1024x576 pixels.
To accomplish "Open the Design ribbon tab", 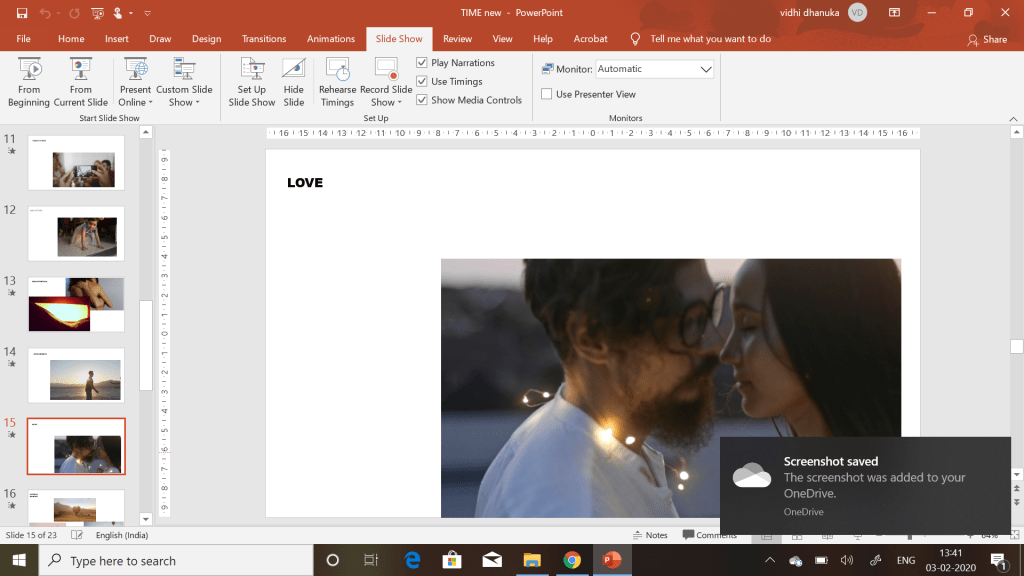I will 206,39.
